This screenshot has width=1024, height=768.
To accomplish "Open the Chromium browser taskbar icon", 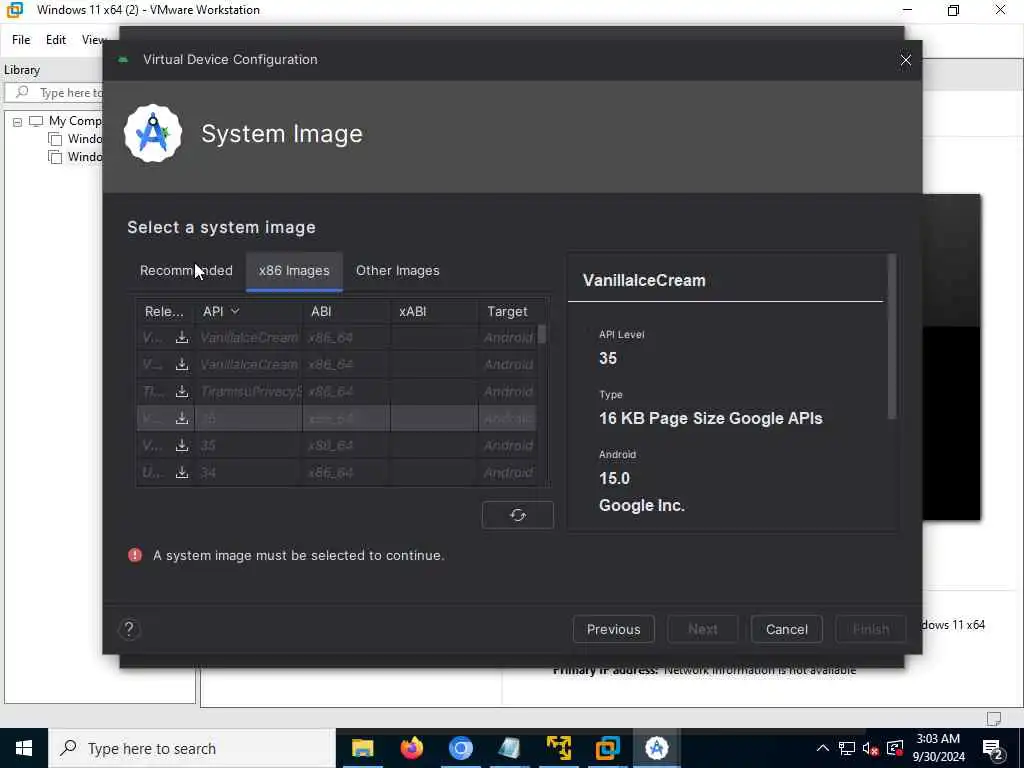I will click(x=460, y=748).
